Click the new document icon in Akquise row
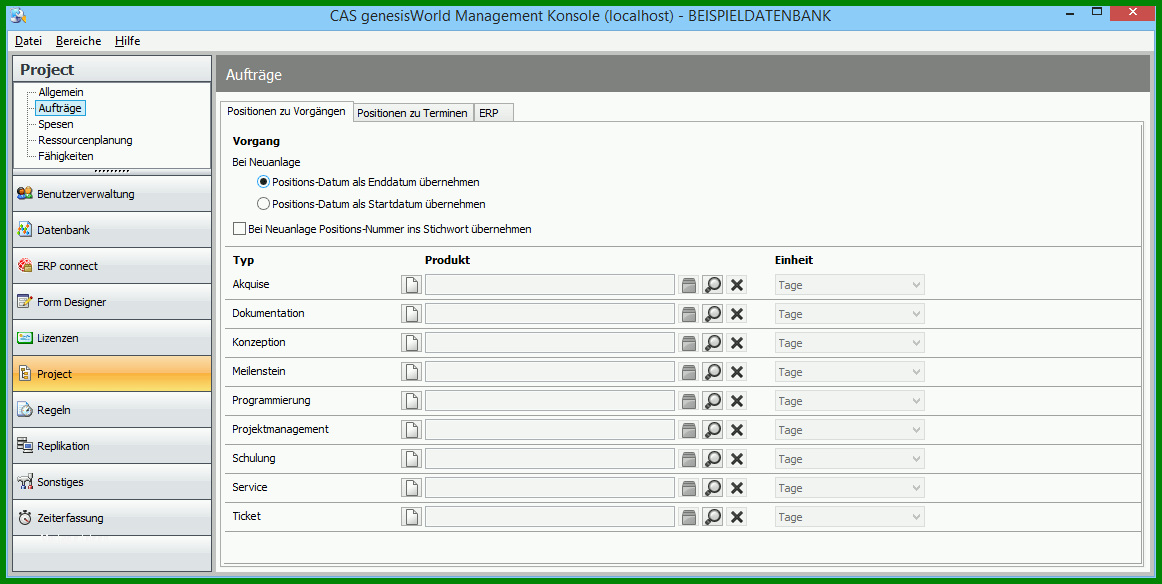The height and width of the screenshot is (584, 1162). coord(411,285)
